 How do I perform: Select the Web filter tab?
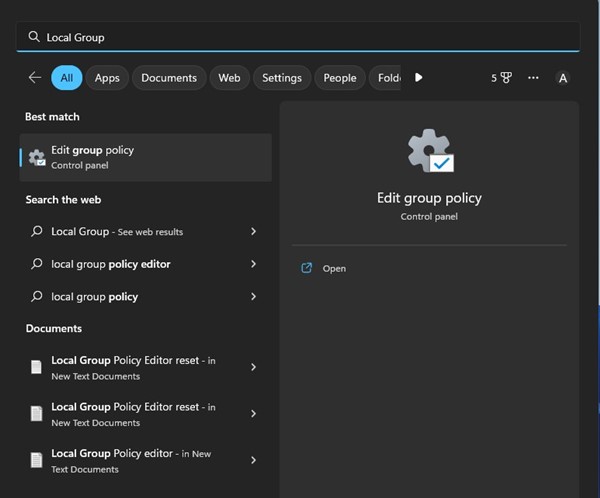coord(229,78)
